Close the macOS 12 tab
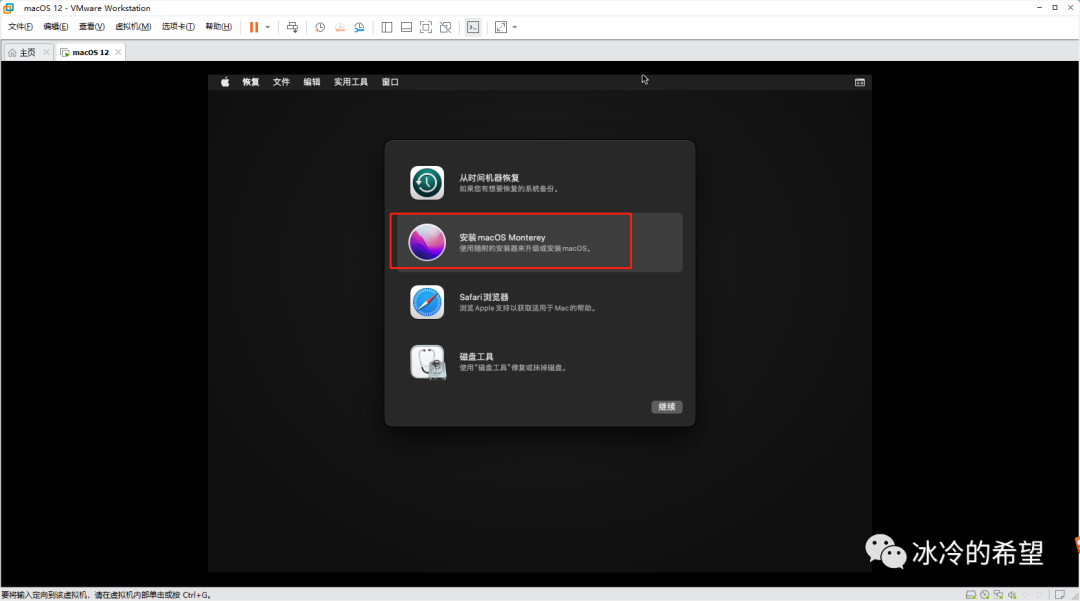The height and width of the screenshot is (601, 1080). point(118,52)
